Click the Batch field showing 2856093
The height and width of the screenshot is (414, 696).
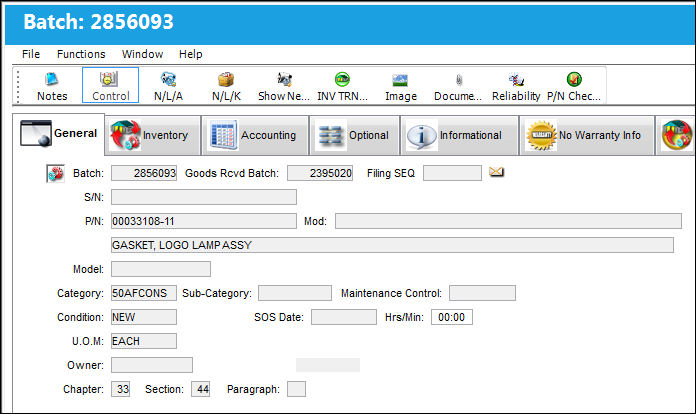pyautogui.click(x=144, y=173)
